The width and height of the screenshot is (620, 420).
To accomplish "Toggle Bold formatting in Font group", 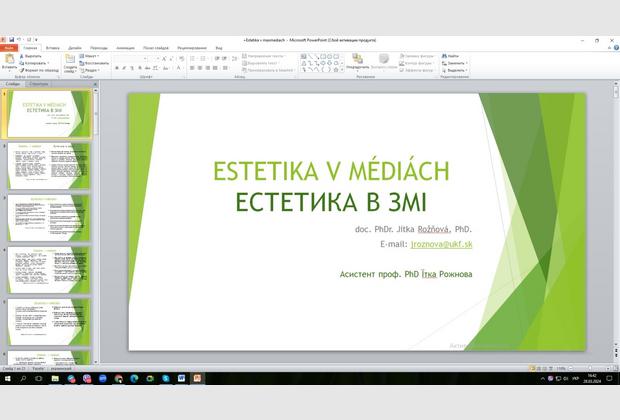I will 116,68.
